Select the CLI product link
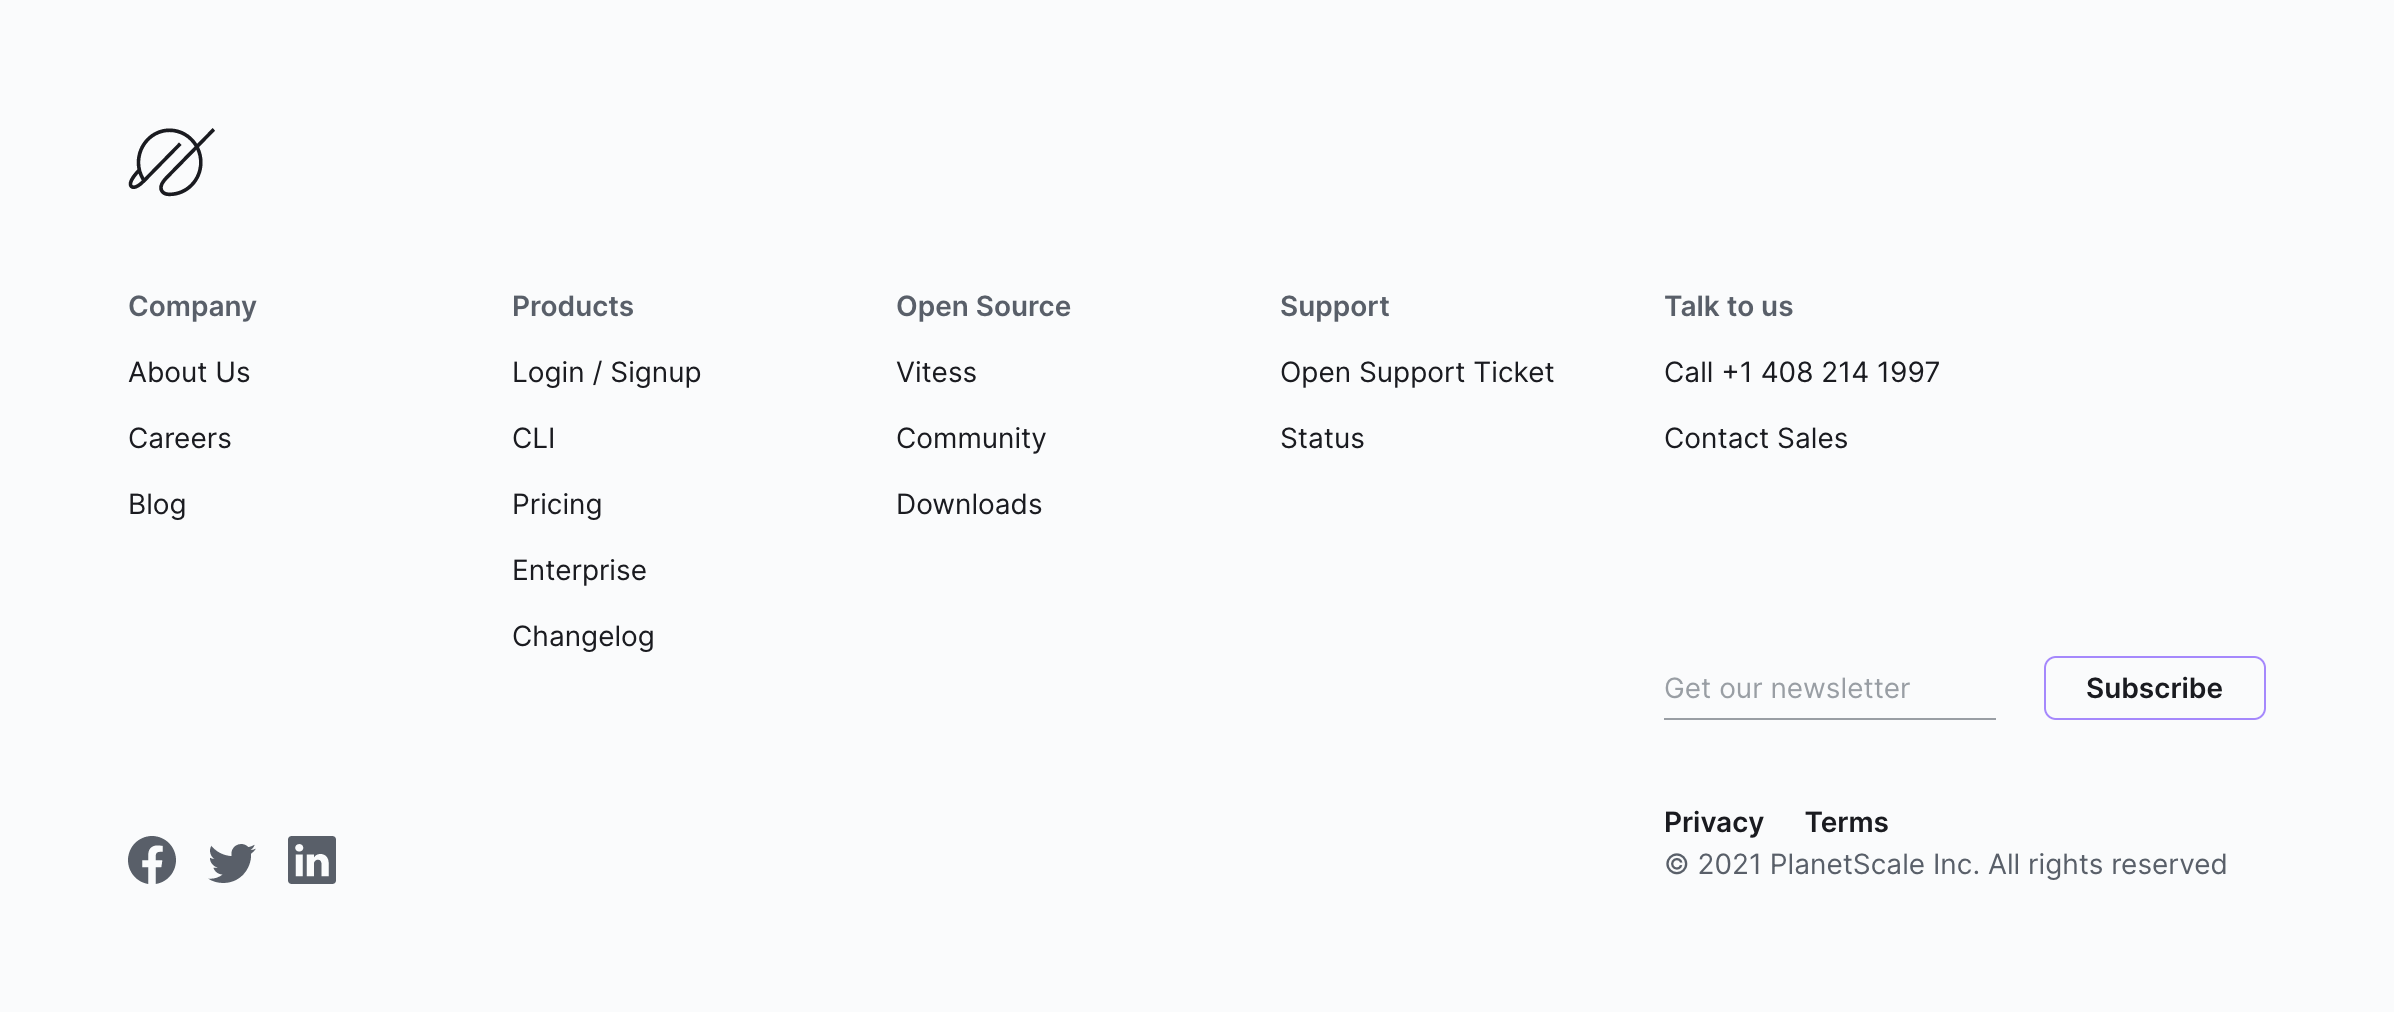Viewport: 2394px width, 1012px height. click(533, 438)
